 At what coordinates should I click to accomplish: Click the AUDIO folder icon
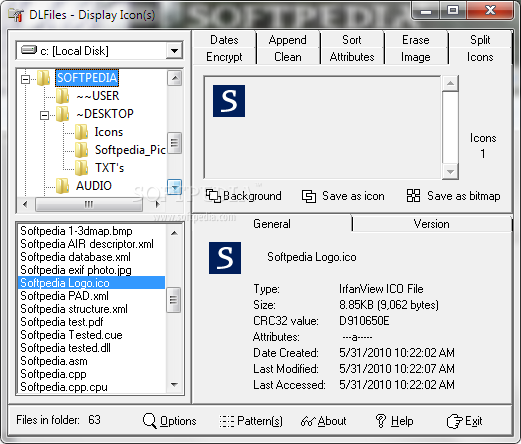click(62, 186)
